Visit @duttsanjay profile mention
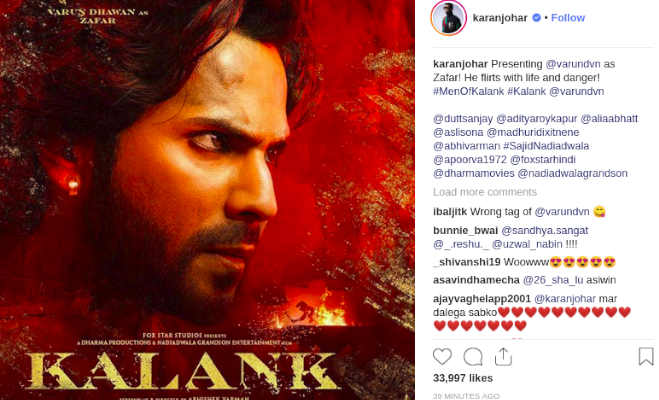Viewport: 659px width, 400px height. (x=463, y=118)
